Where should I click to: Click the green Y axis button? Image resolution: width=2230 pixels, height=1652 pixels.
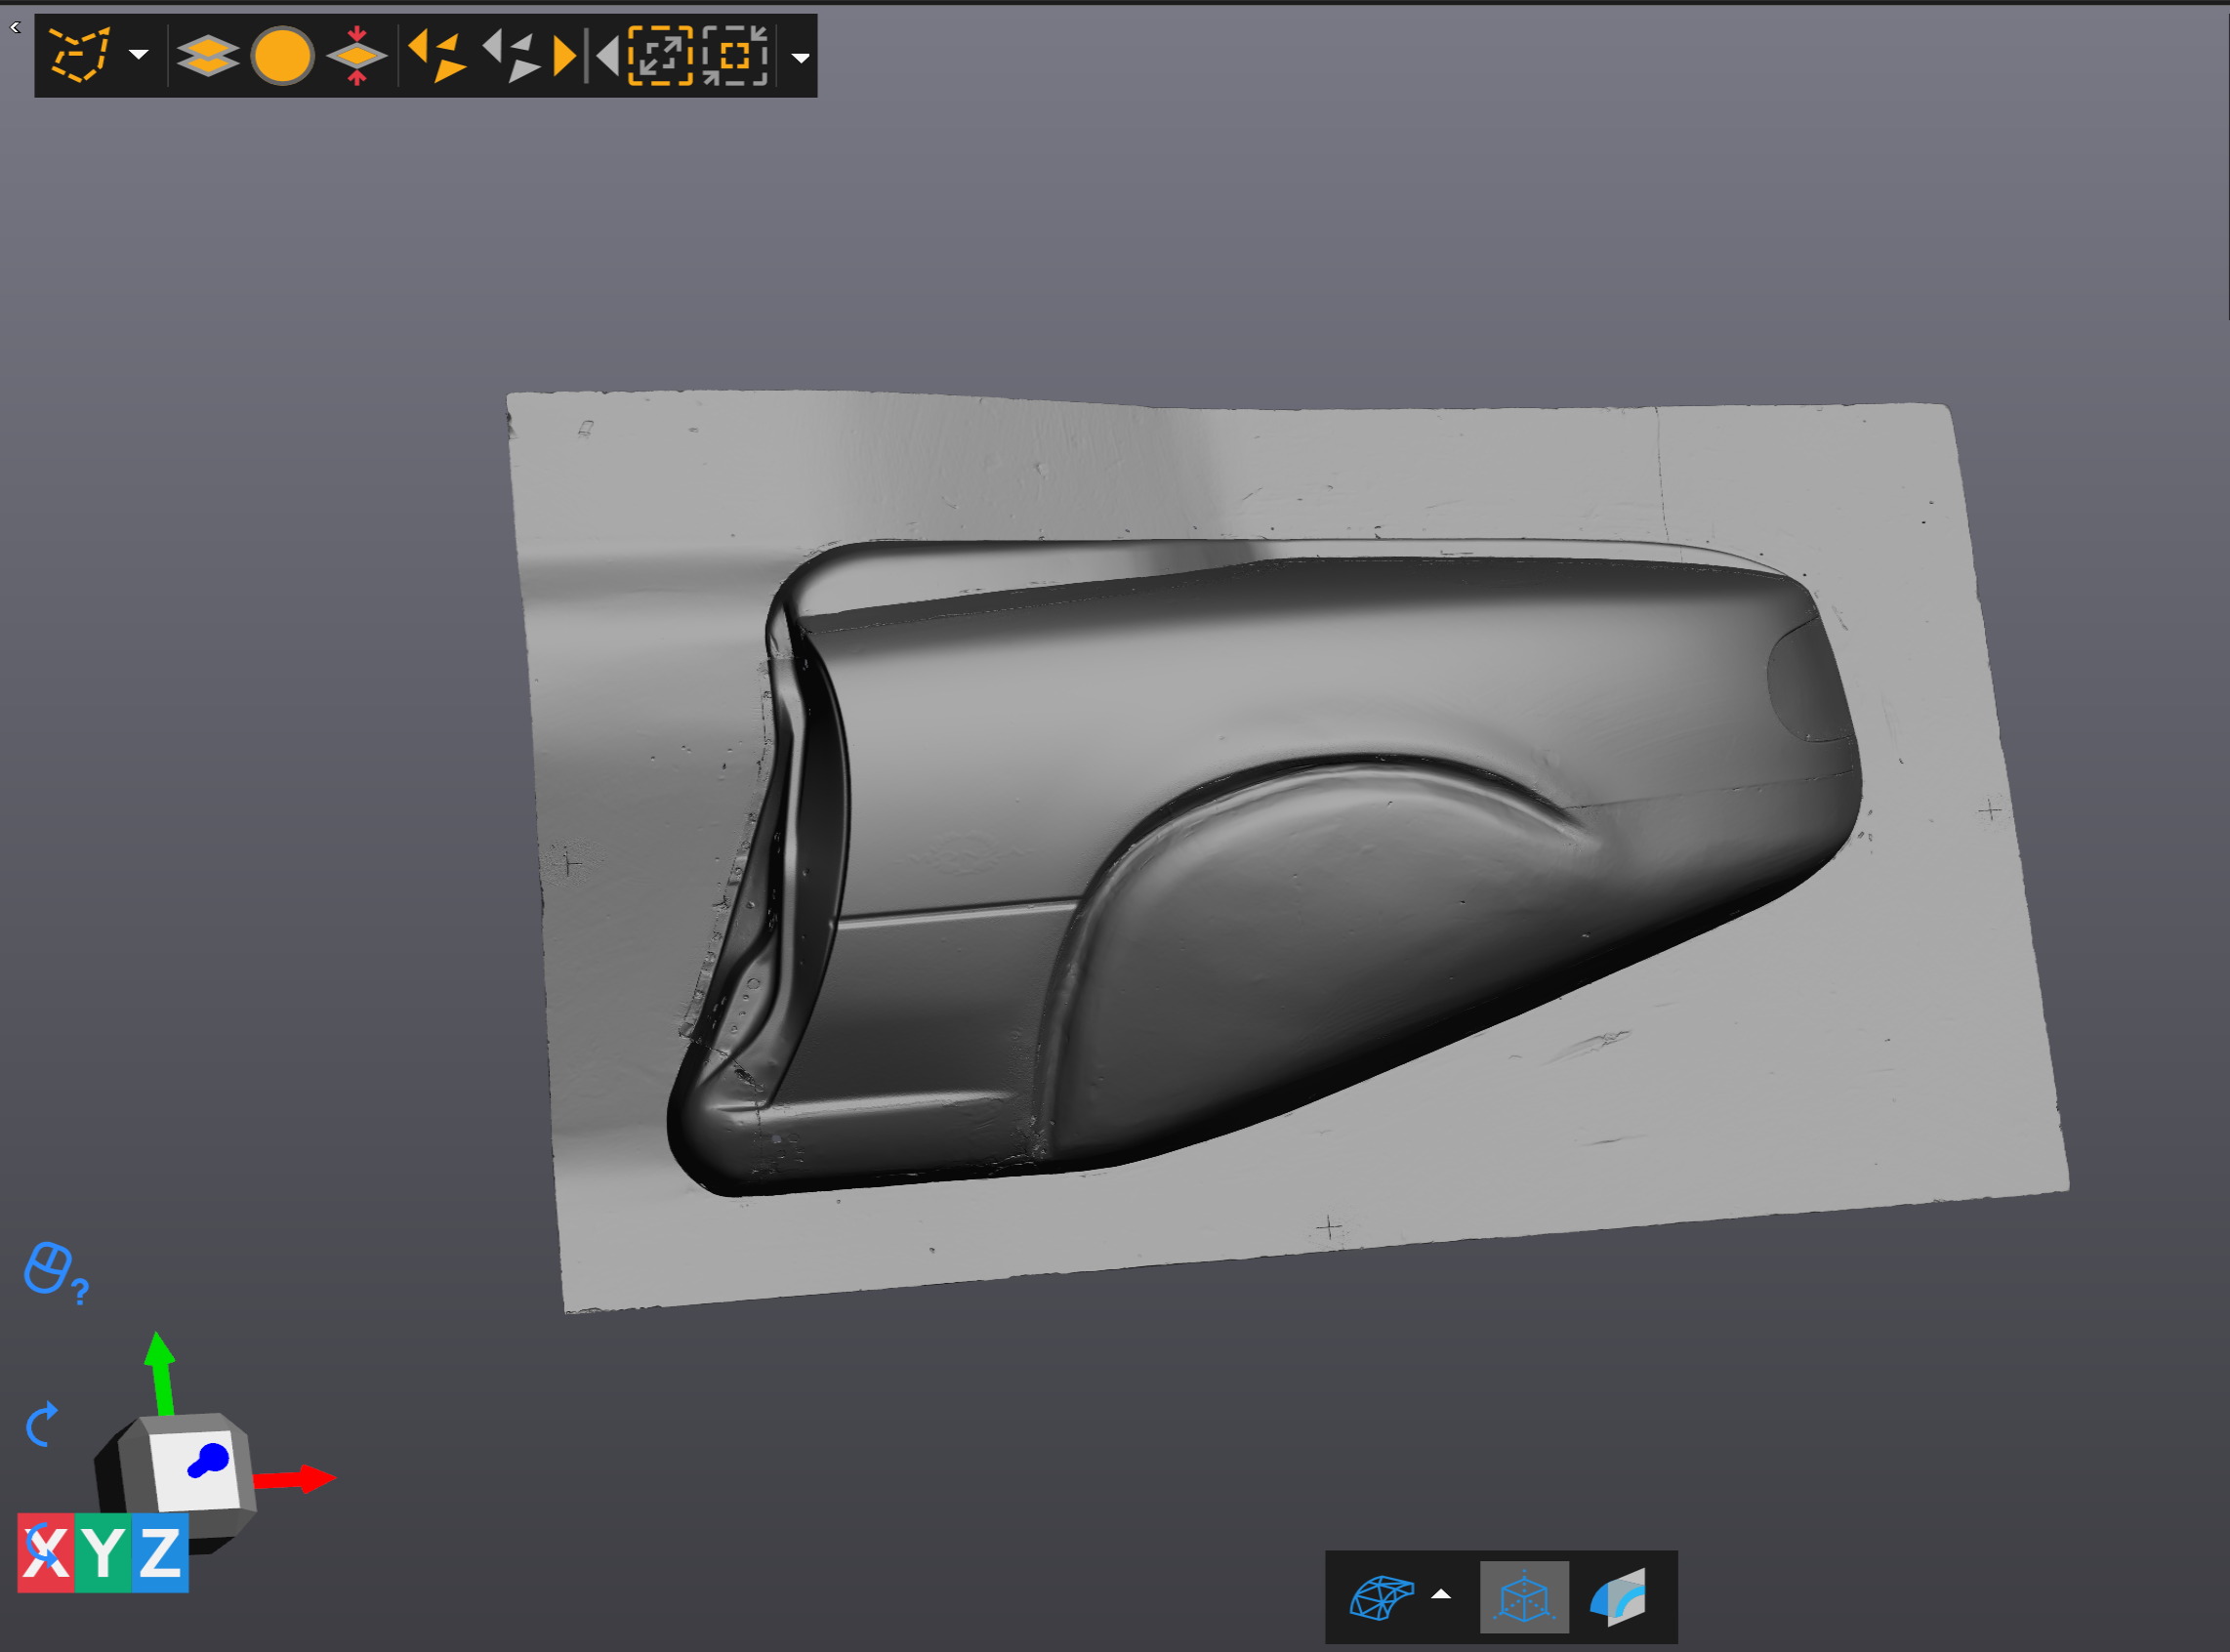point(103,1554)
